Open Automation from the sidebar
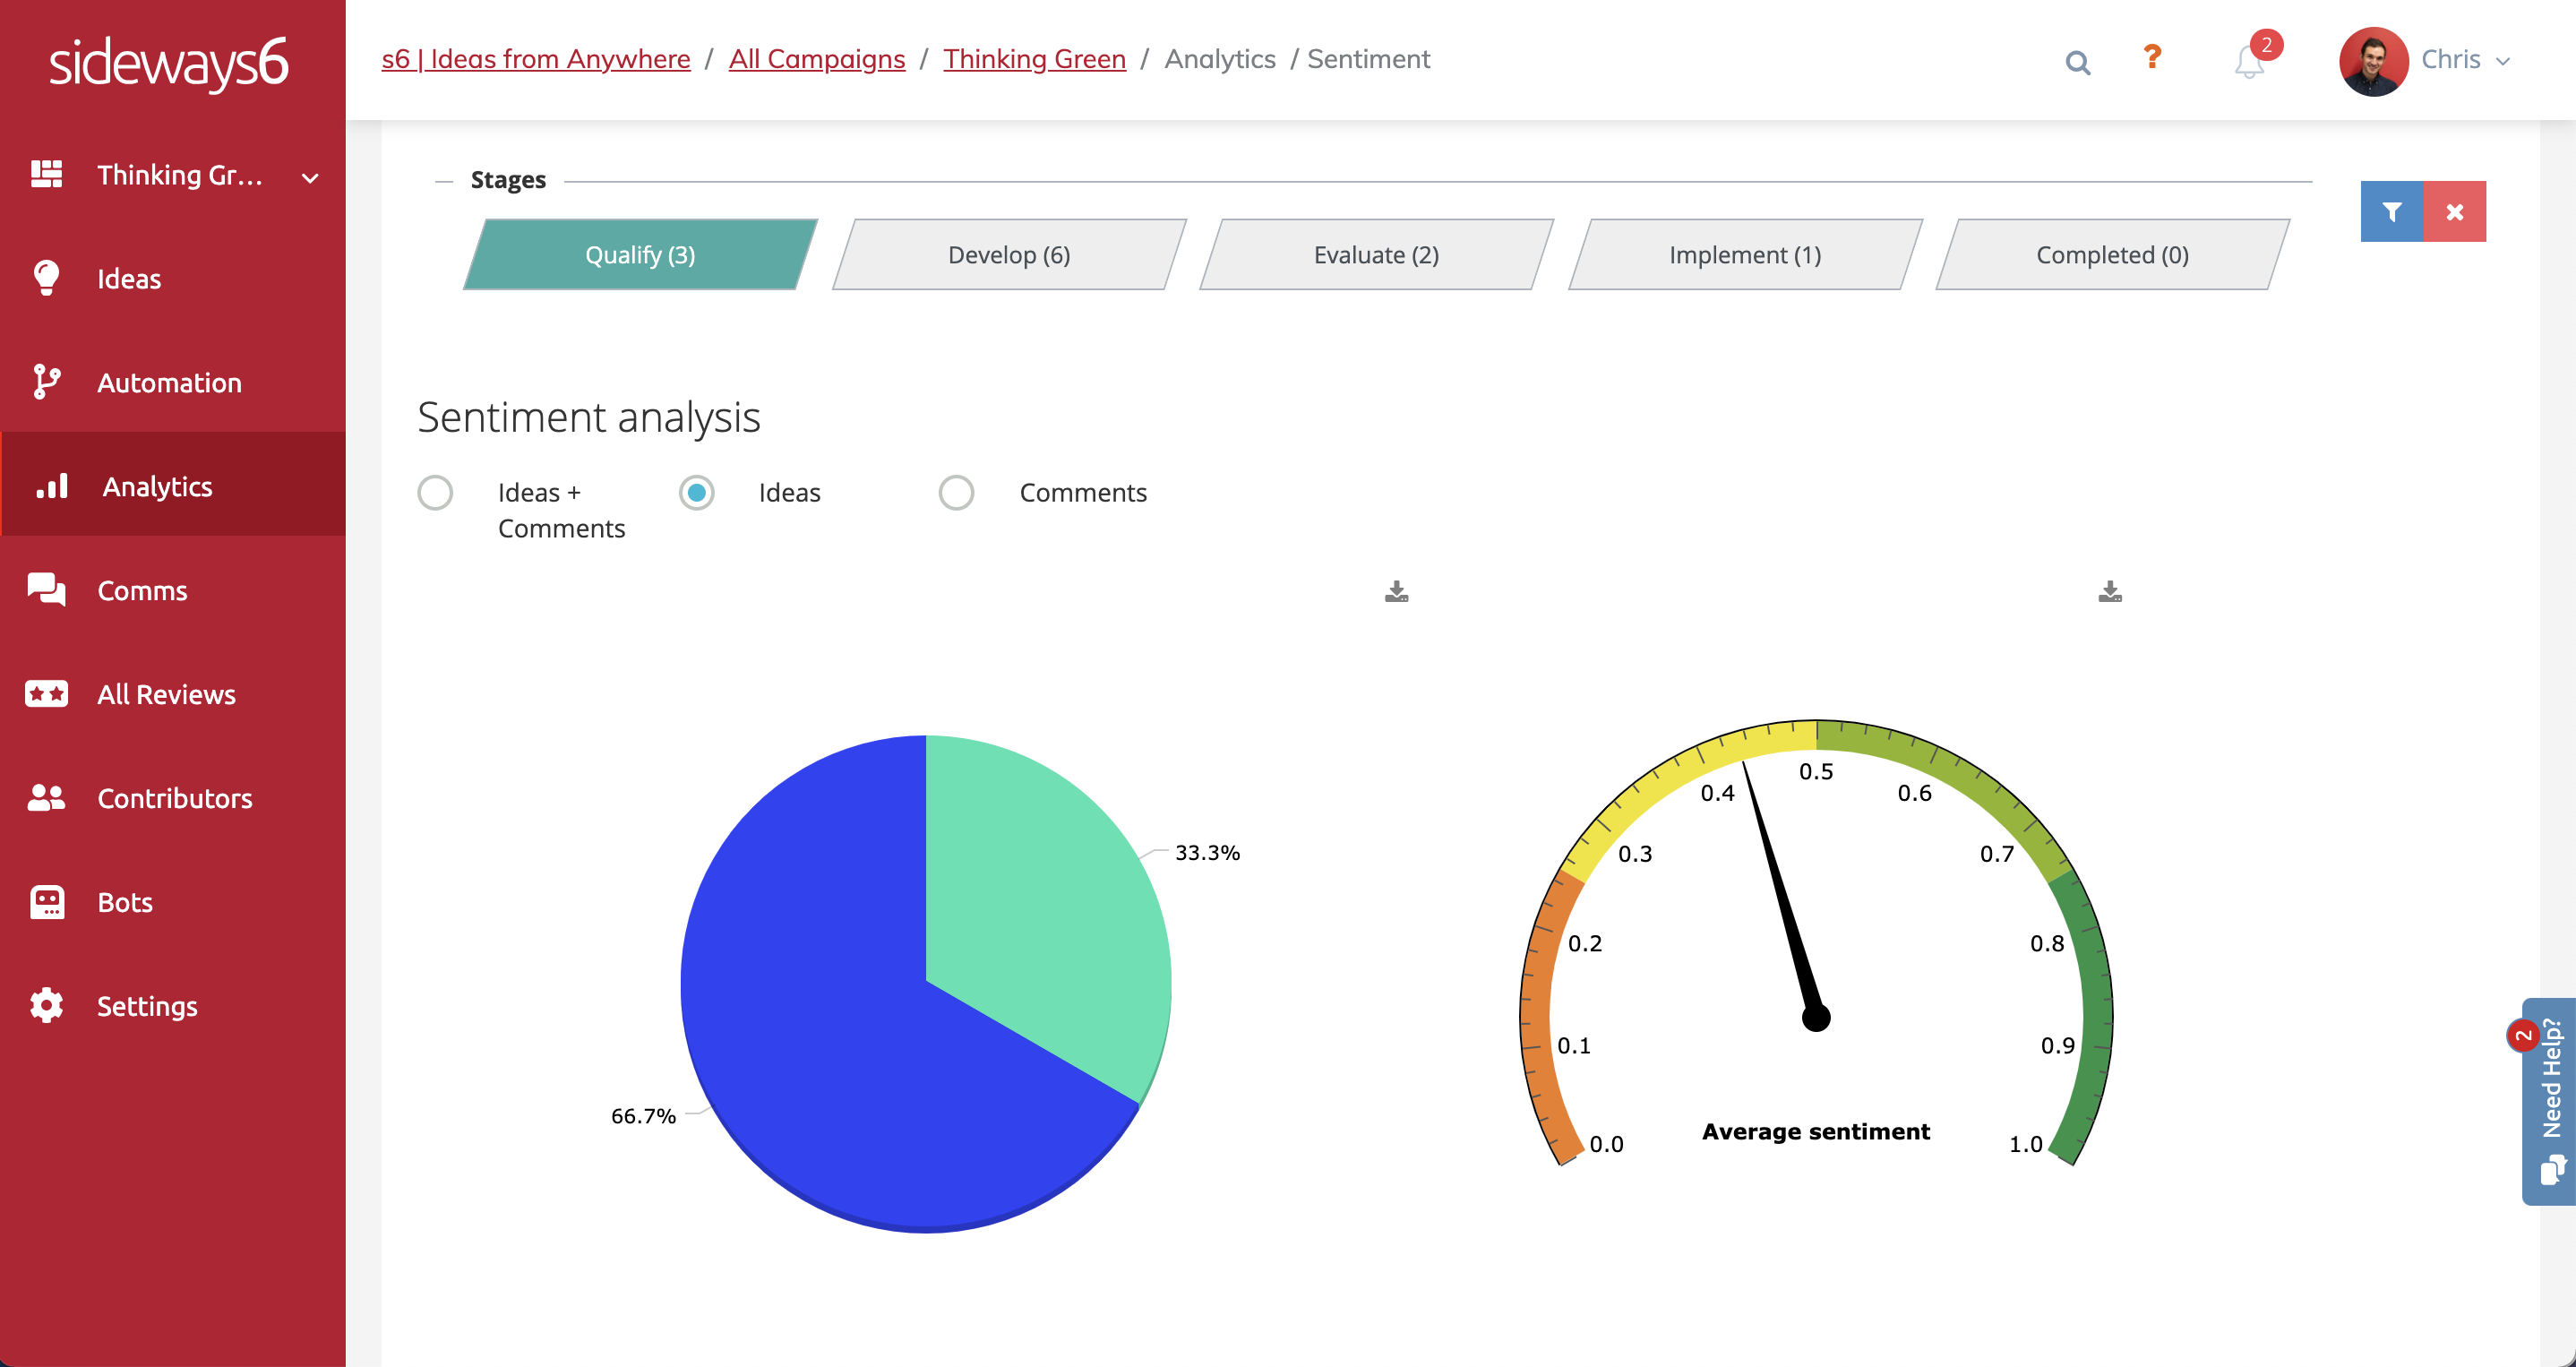 169,383
